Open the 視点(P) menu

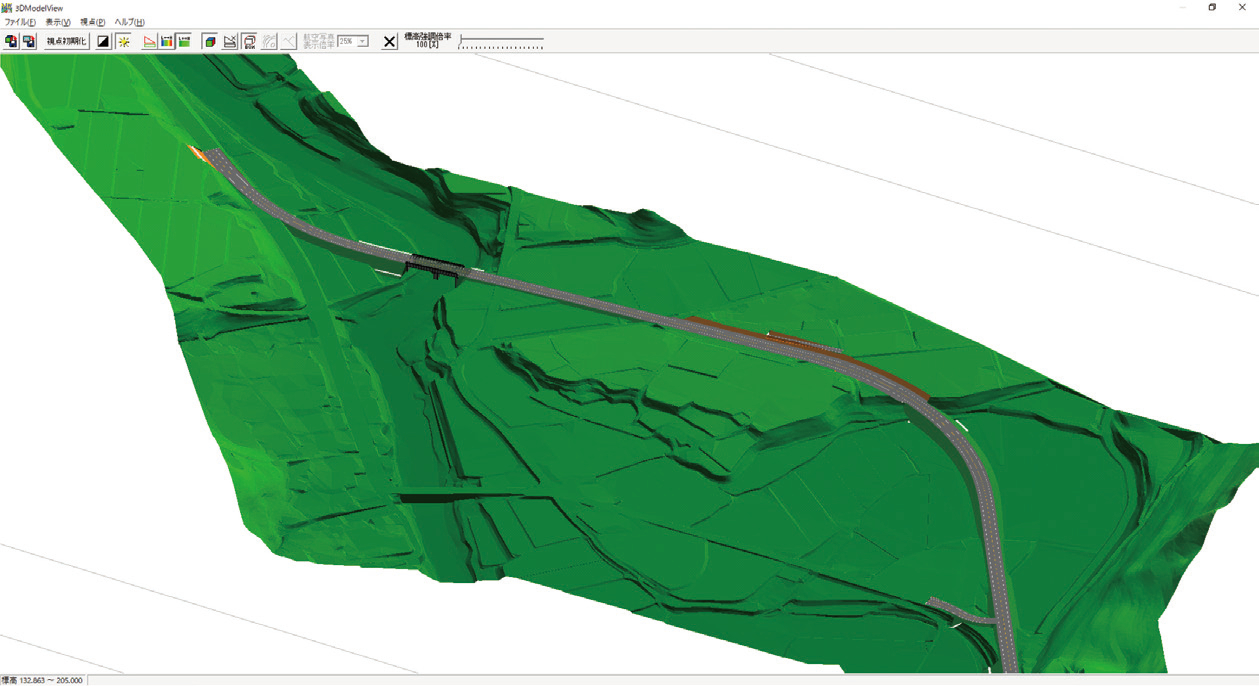click(93, 22)
